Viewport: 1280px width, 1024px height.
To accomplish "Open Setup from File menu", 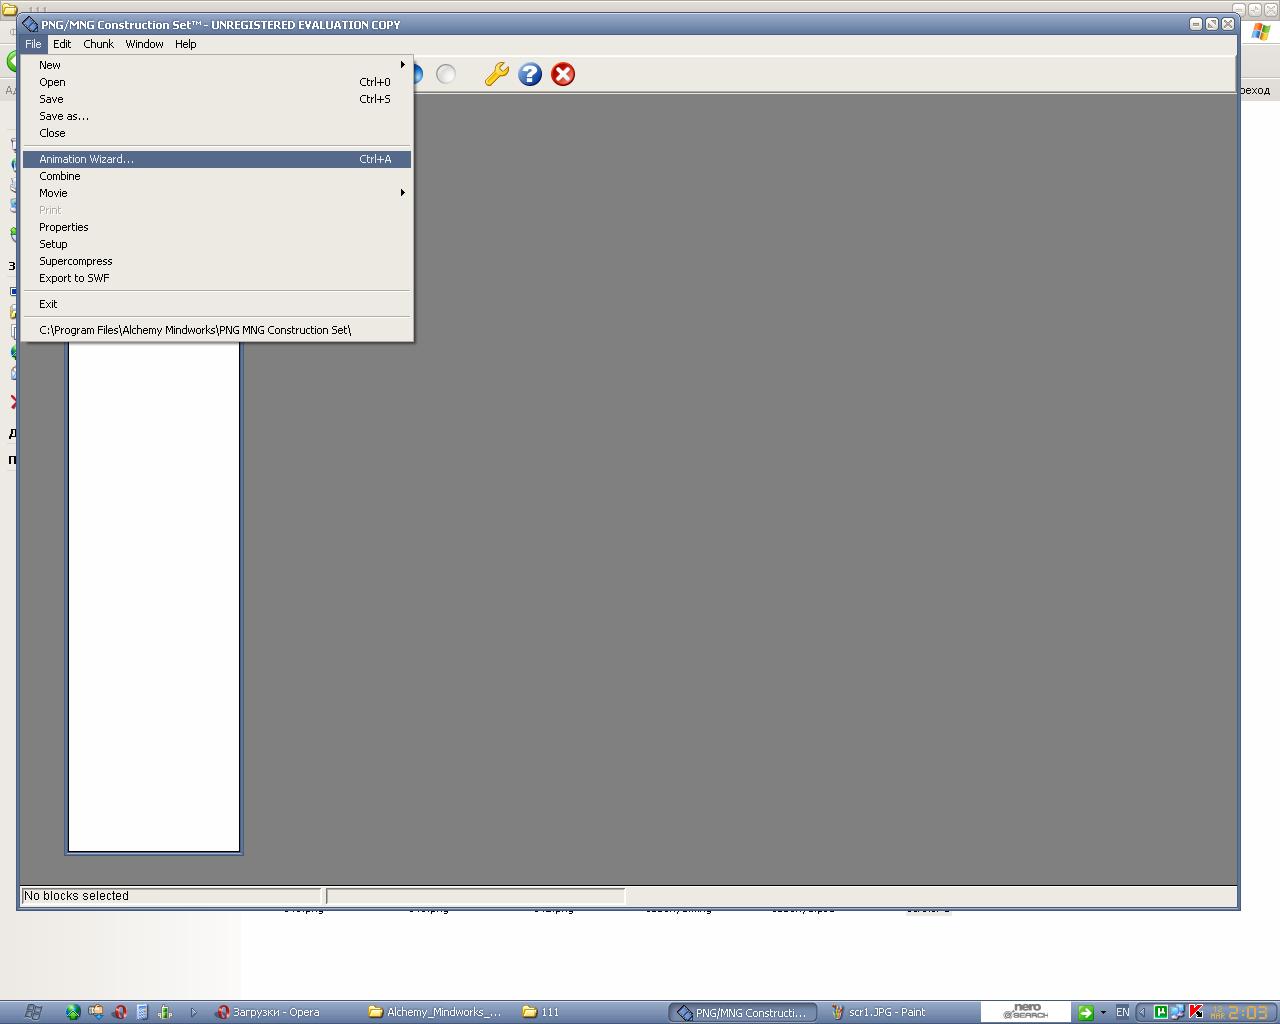I will point(217,244).
